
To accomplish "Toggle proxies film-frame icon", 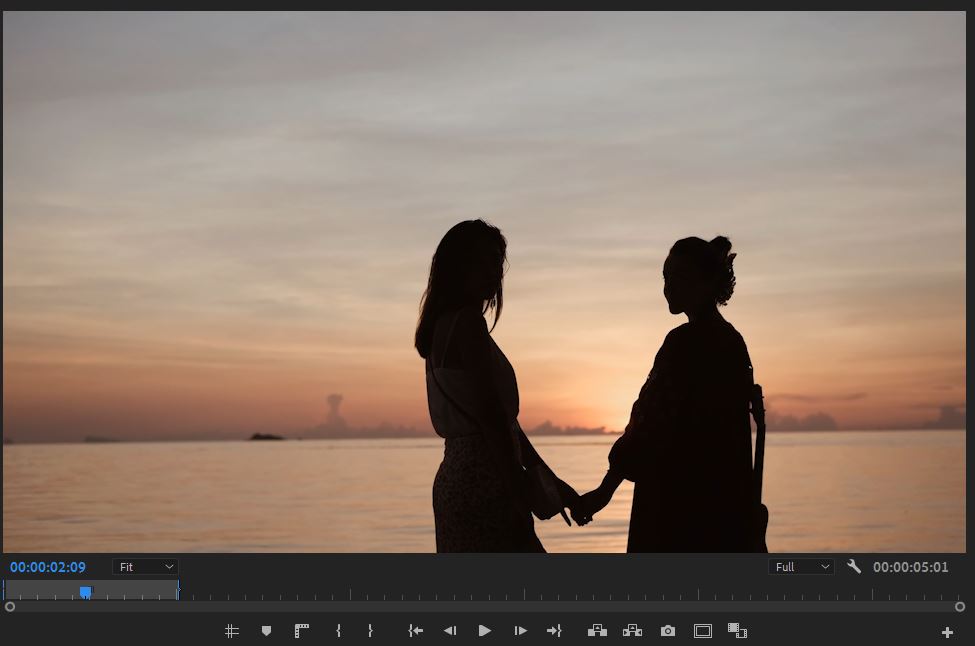I will click(737, 631).
